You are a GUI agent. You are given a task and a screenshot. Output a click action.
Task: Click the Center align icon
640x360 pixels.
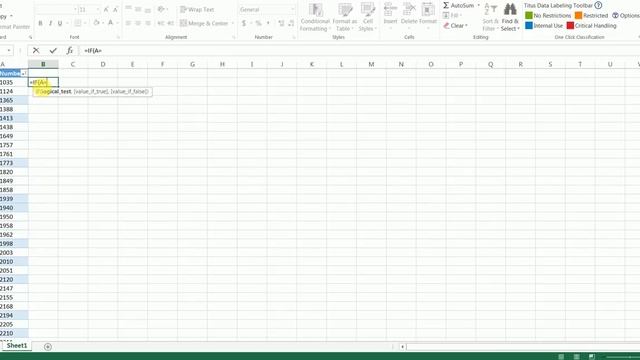click(x=138, y=23)
